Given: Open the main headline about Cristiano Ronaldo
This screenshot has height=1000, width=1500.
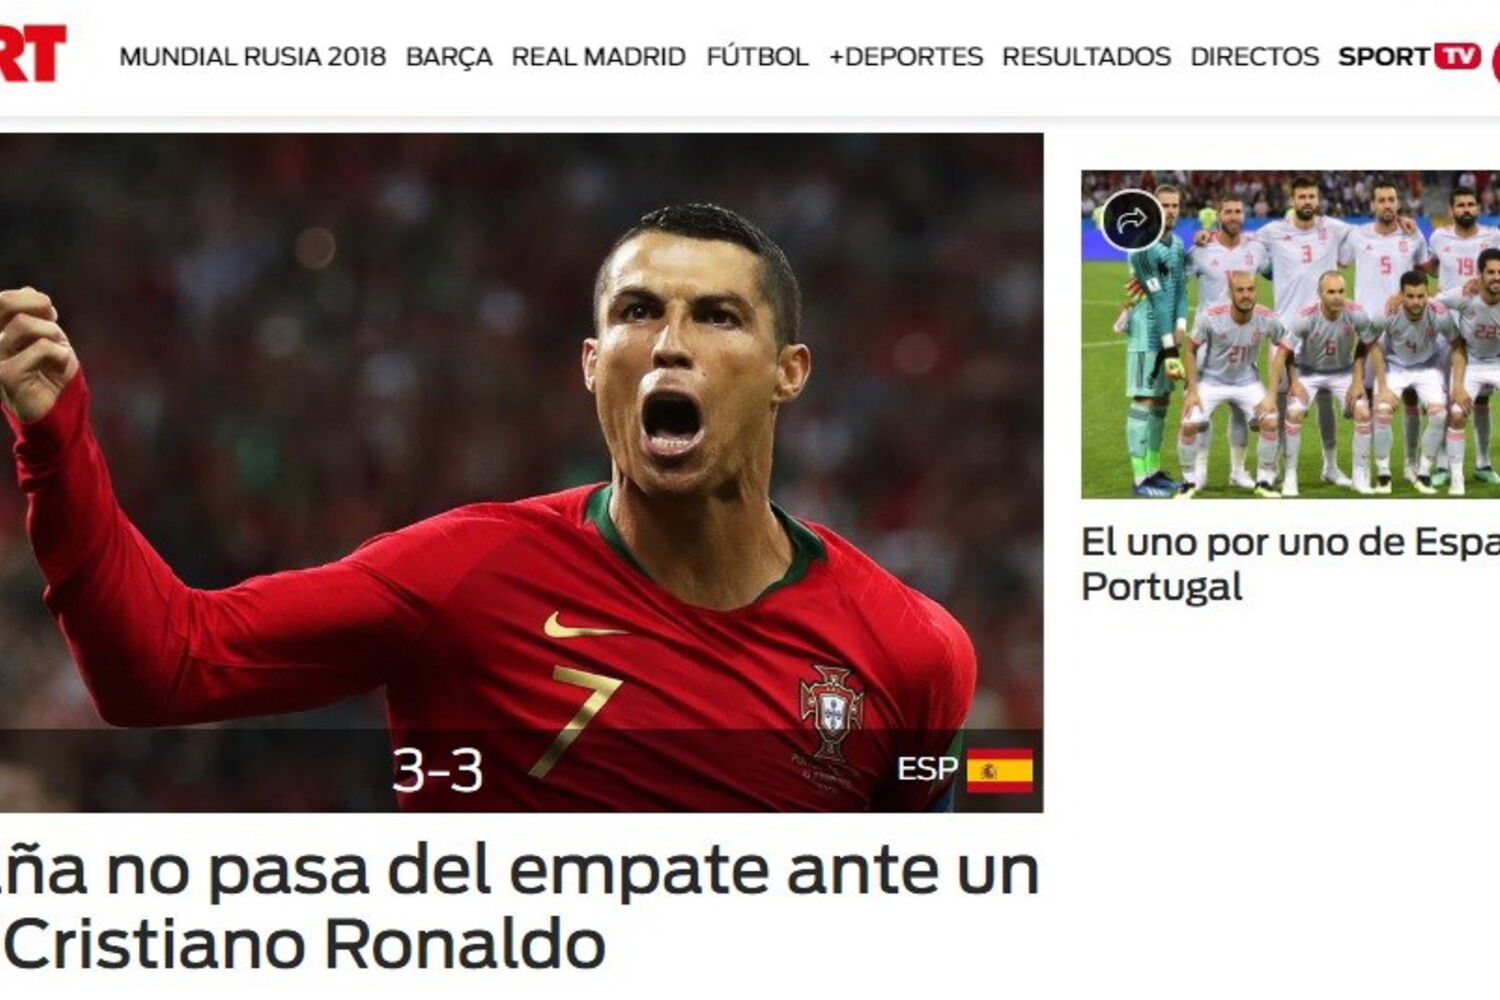Looking at the screenshot, I should coord(520,907).
